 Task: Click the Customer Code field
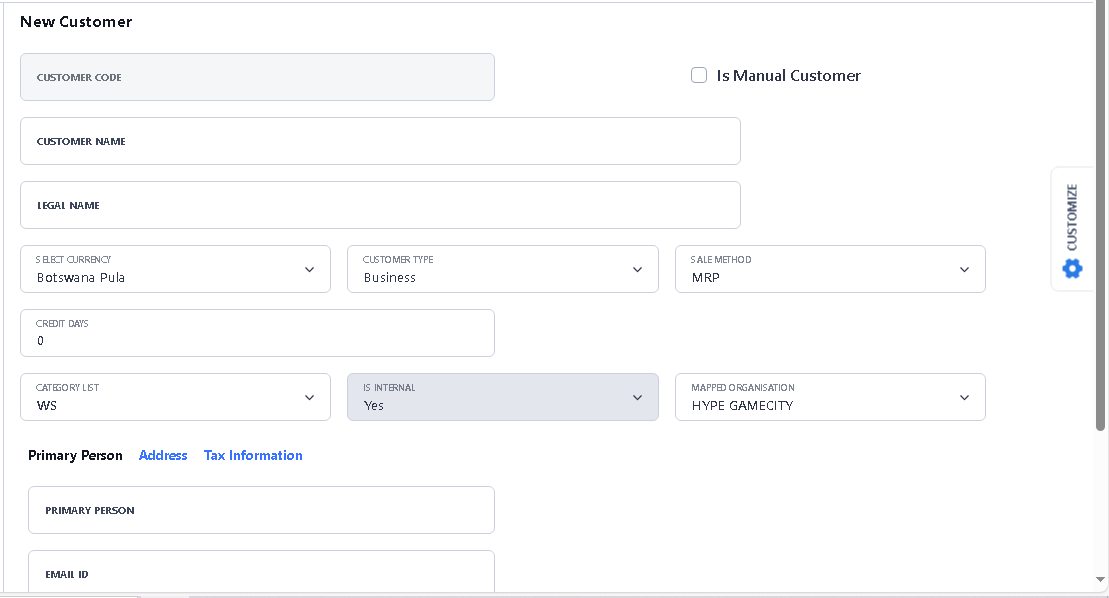click(257, 77)
